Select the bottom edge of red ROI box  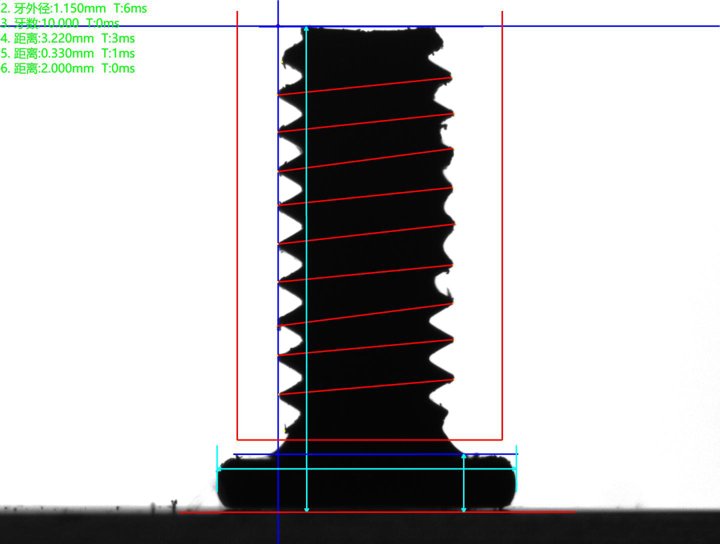(x=369, y=439)
